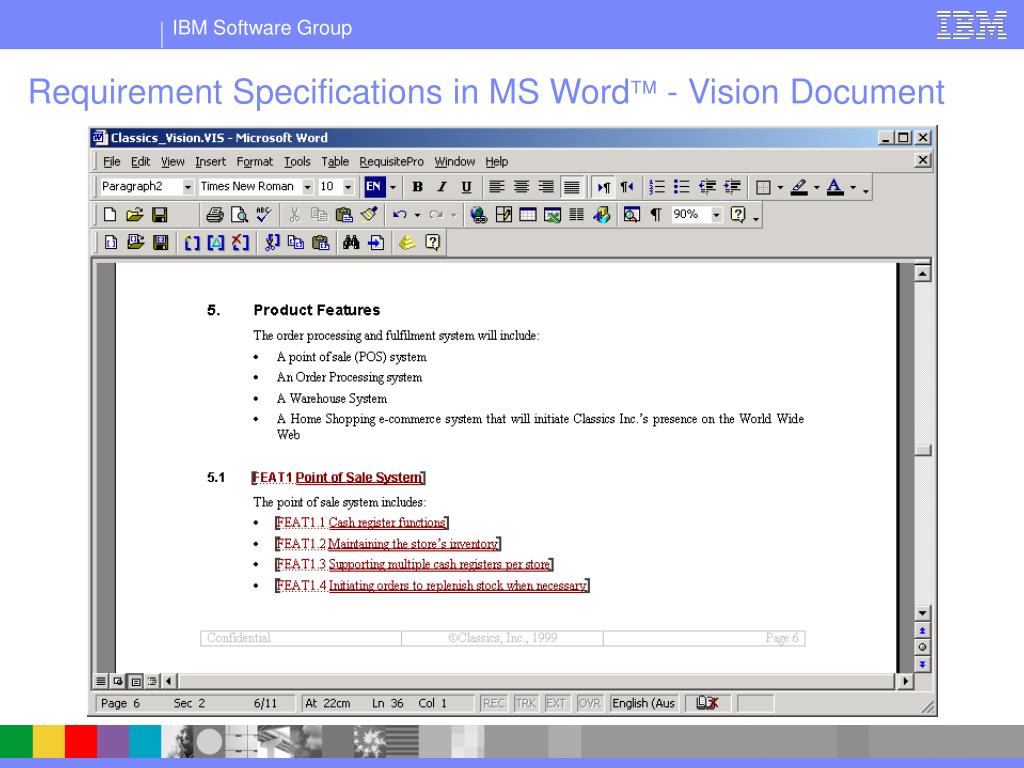This screenshot has height=768, width=1024.
Task: Click the RequisitePro help question mark icon
Action: (432, 243)
